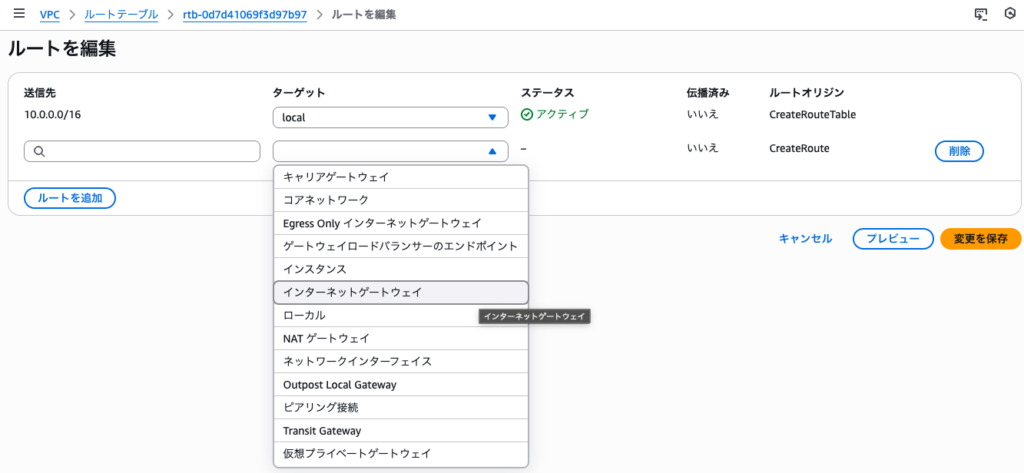Open the hamburger navigation menu
The width and height of the screenshot is (1024, 473).
tap(18, 15)
